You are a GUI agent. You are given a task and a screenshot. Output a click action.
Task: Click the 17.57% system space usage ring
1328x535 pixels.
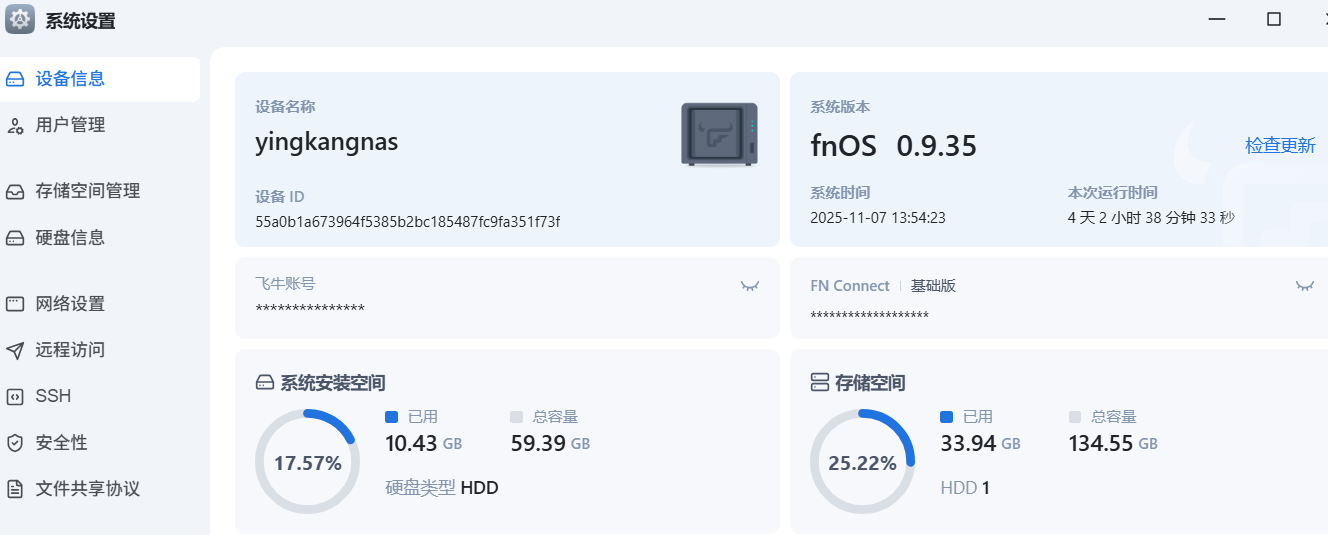(307, 462)
